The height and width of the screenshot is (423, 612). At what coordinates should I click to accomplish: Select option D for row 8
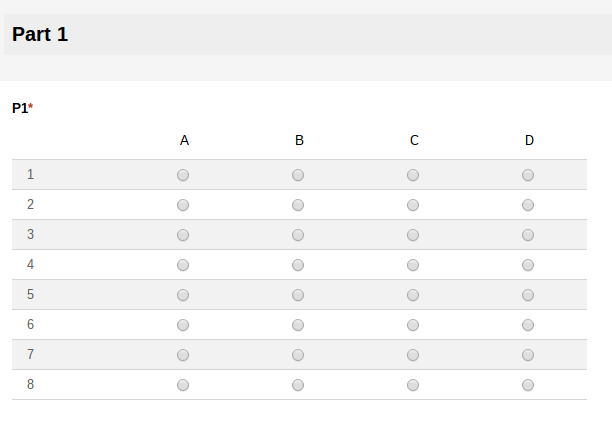point(528,385)
